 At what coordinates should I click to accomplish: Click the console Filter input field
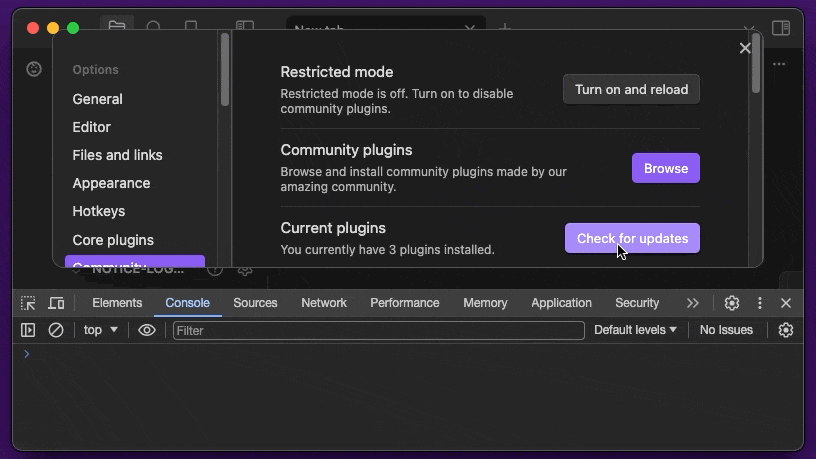click(x=378, y=330)
